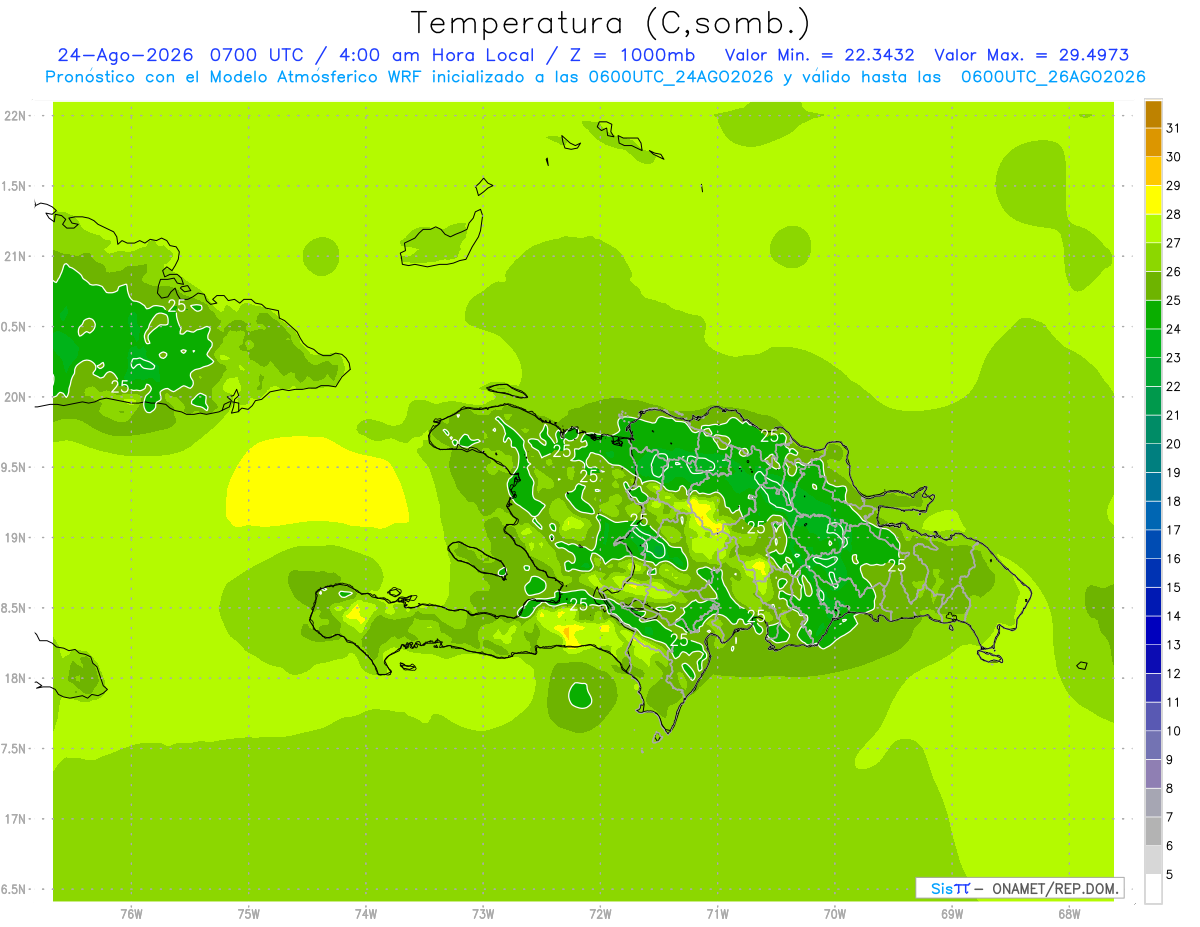
Task: Click the yellow warm patch west of Haiti
Action: click(316, 481)
